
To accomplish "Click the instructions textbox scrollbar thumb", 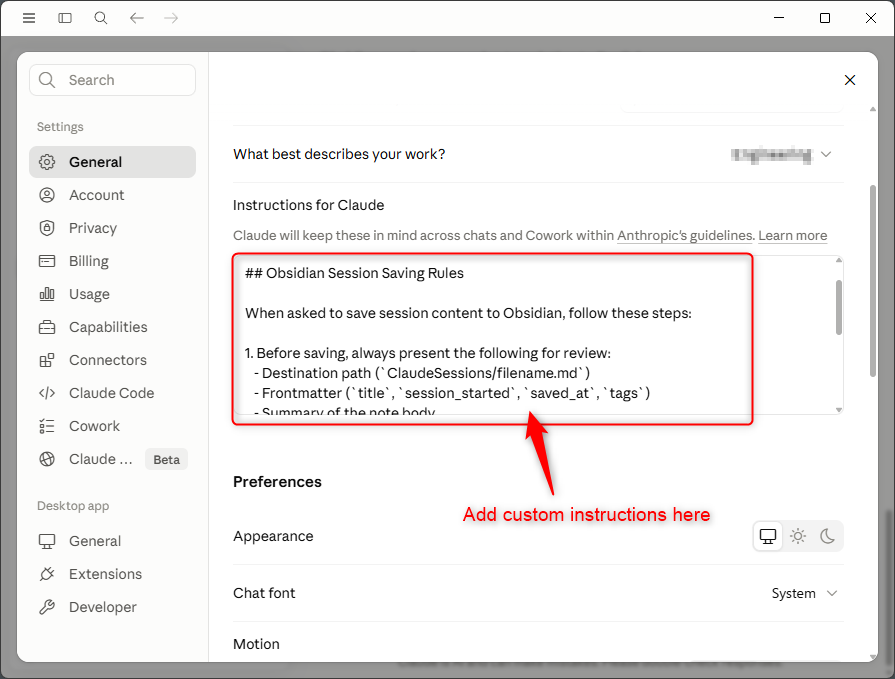I will [838, 307].
